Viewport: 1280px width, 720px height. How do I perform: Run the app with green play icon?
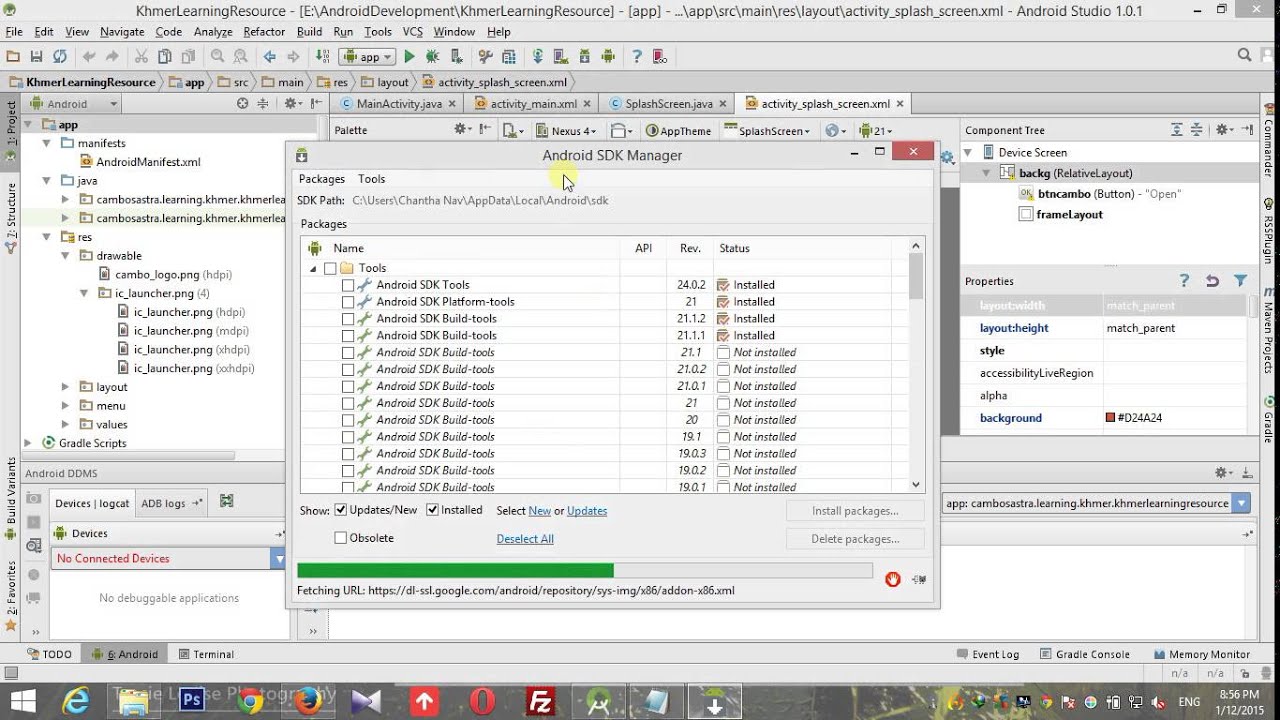coord(409,57)
